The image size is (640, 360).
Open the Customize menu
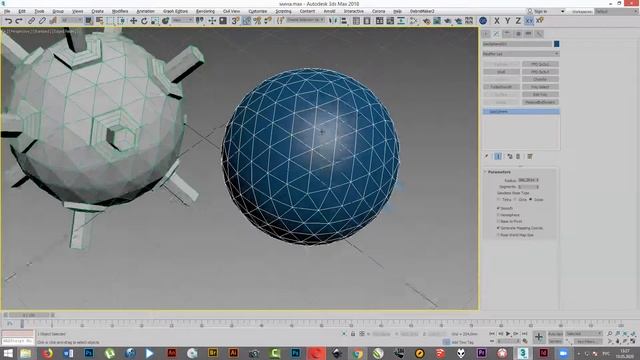pyautogui.click(x=258, y=11)
